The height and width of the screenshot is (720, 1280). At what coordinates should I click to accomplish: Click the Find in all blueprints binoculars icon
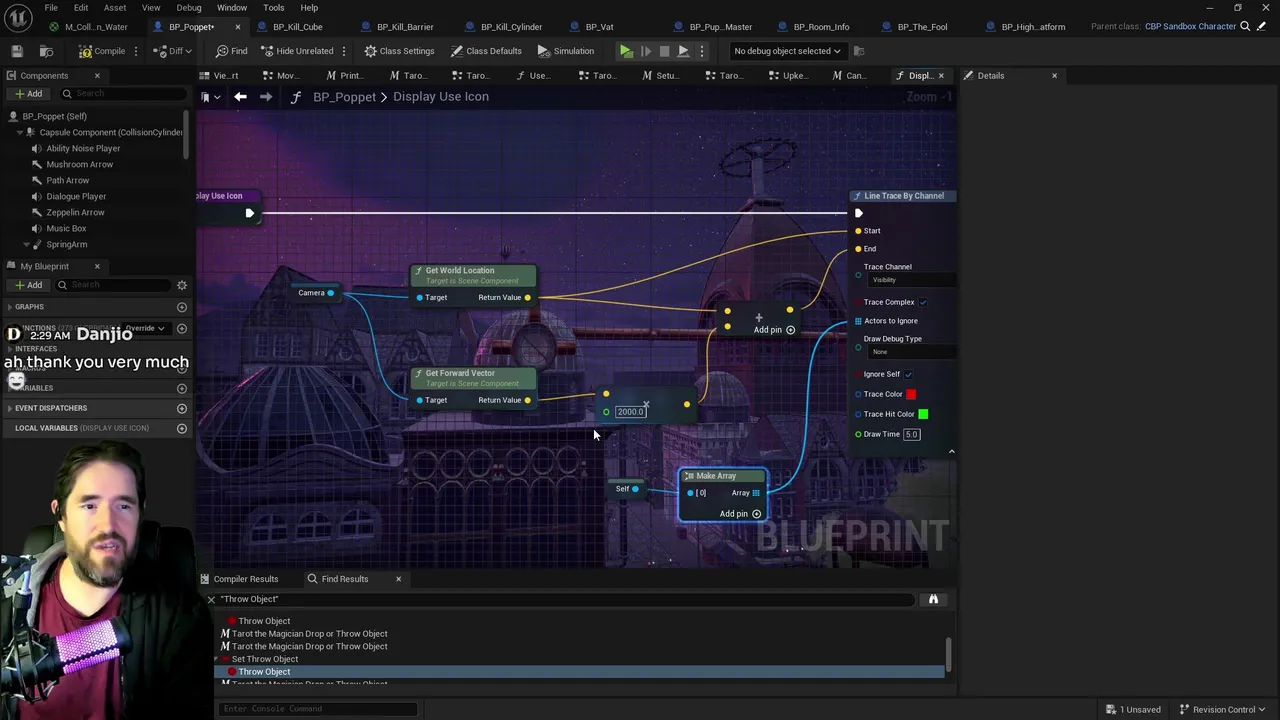click(933, 599)
